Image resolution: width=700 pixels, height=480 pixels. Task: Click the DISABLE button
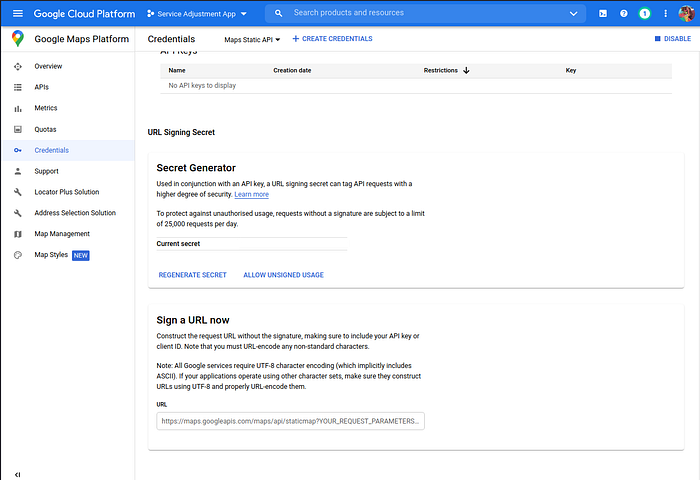[673, 39]
